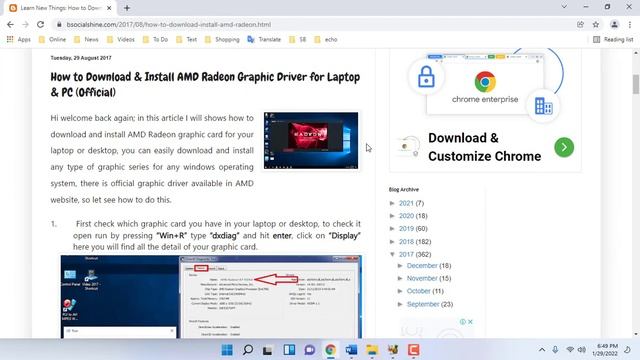The image size is (640, 360).
Task: Click the browser forward arrow
Action: (25, 24)
